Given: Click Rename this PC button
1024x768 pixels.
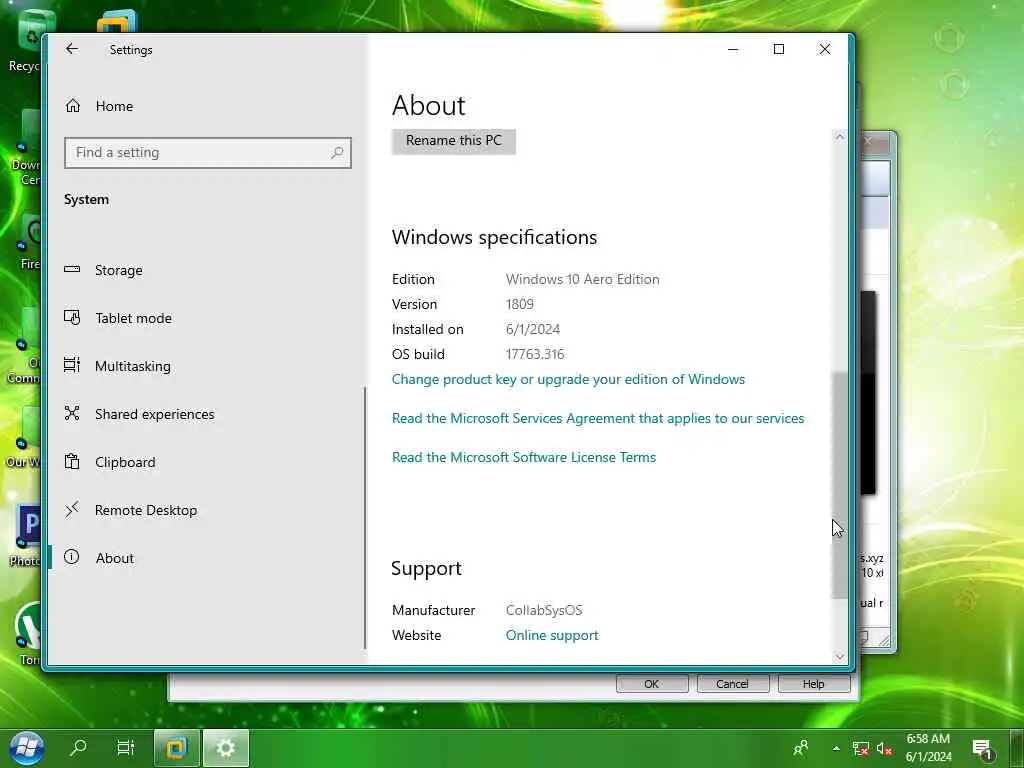Looking at the screenshot, I should [x=454, y=141].
